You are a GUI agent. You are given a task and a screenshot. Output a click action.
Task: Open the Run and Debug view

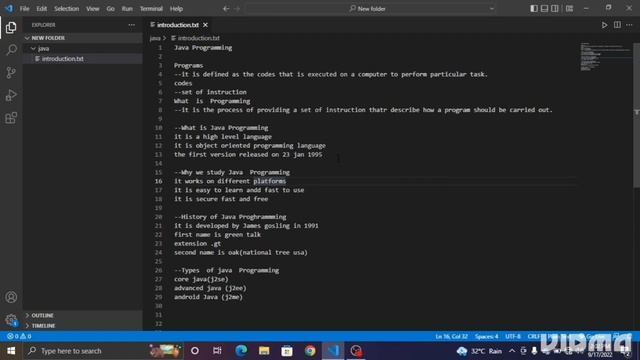[11, 96]
